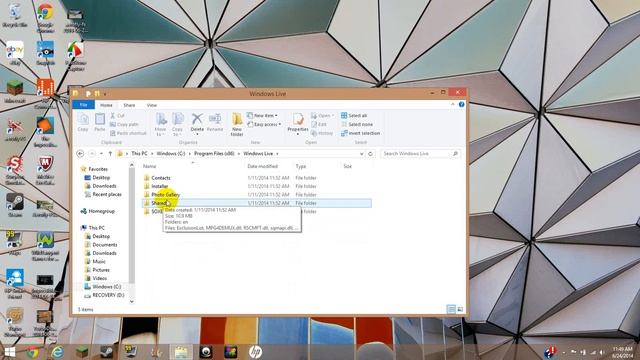Click the Cut scissors option

point(118,116)
